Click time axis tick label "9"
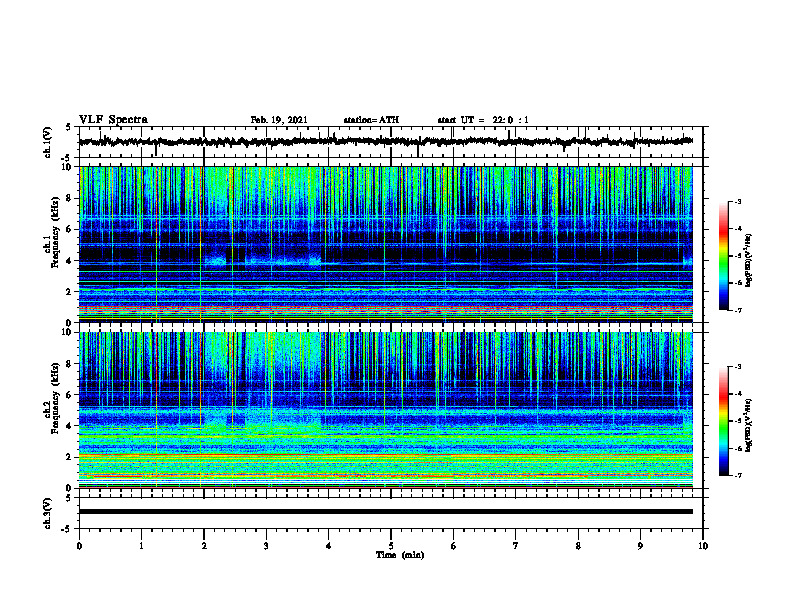Viewport: 792px width, 612px height. coord(640,546)
